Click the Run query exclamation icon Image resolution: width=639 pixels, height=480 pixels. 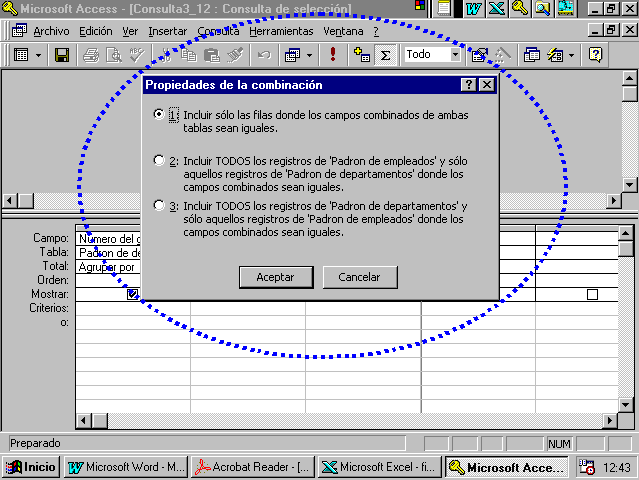tap(333, 55)
